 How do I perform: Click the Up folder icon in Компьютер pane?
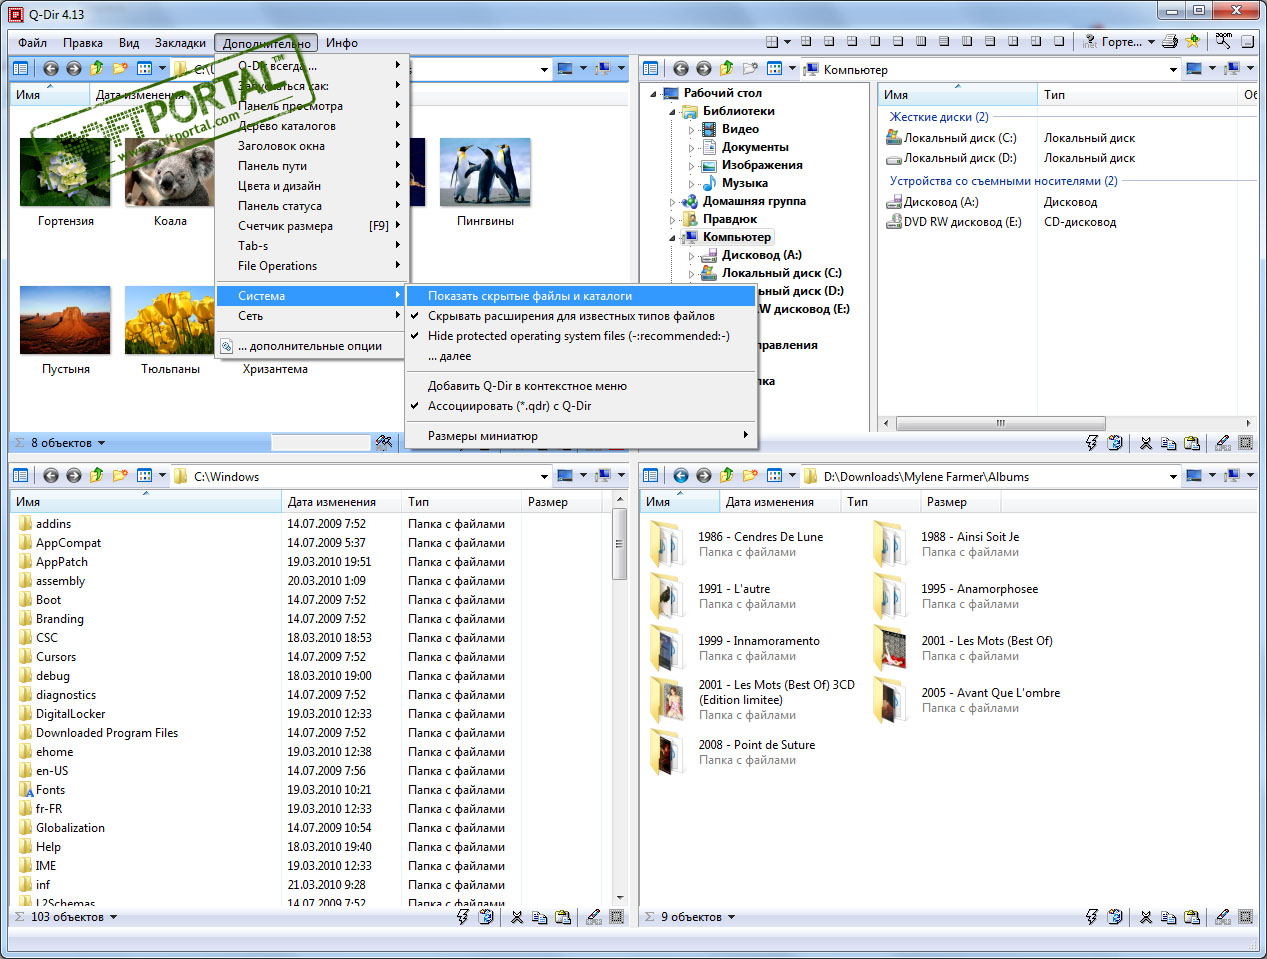click(x=727, y=69)
